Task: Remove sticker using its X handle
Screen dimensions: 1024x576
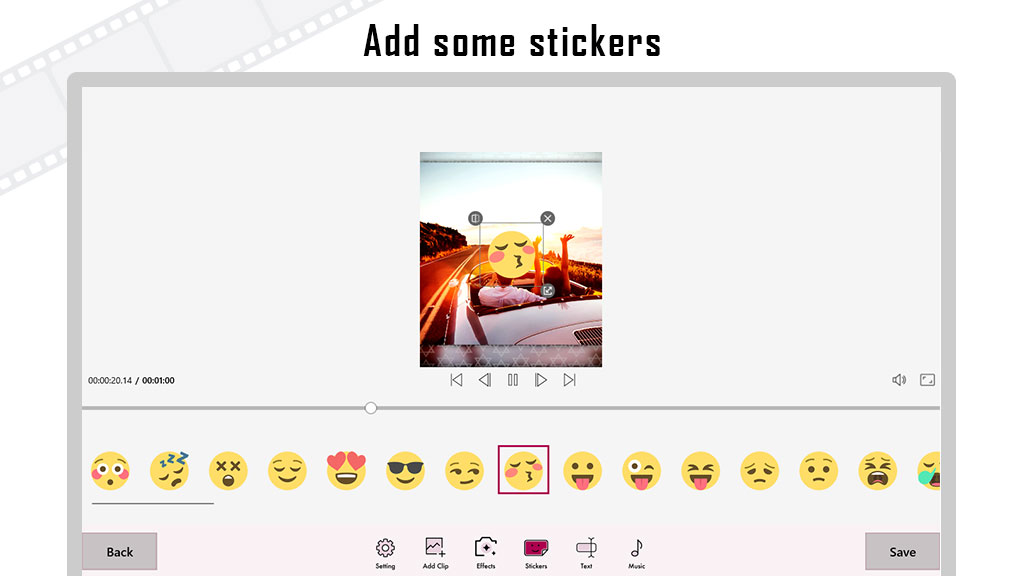Action: coord(547,218)
